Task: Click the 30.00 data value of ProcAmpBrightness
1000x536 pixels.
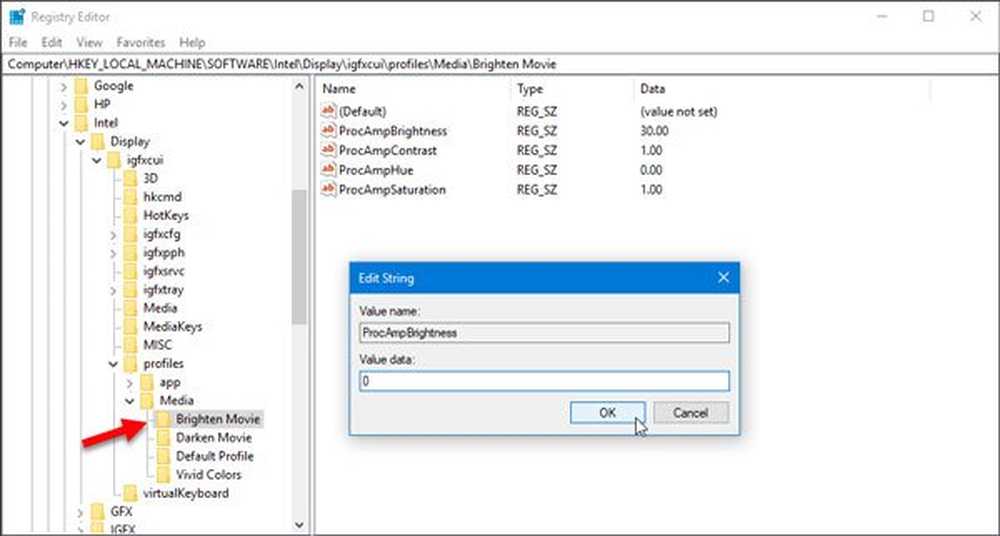Action: coord(654,131)
